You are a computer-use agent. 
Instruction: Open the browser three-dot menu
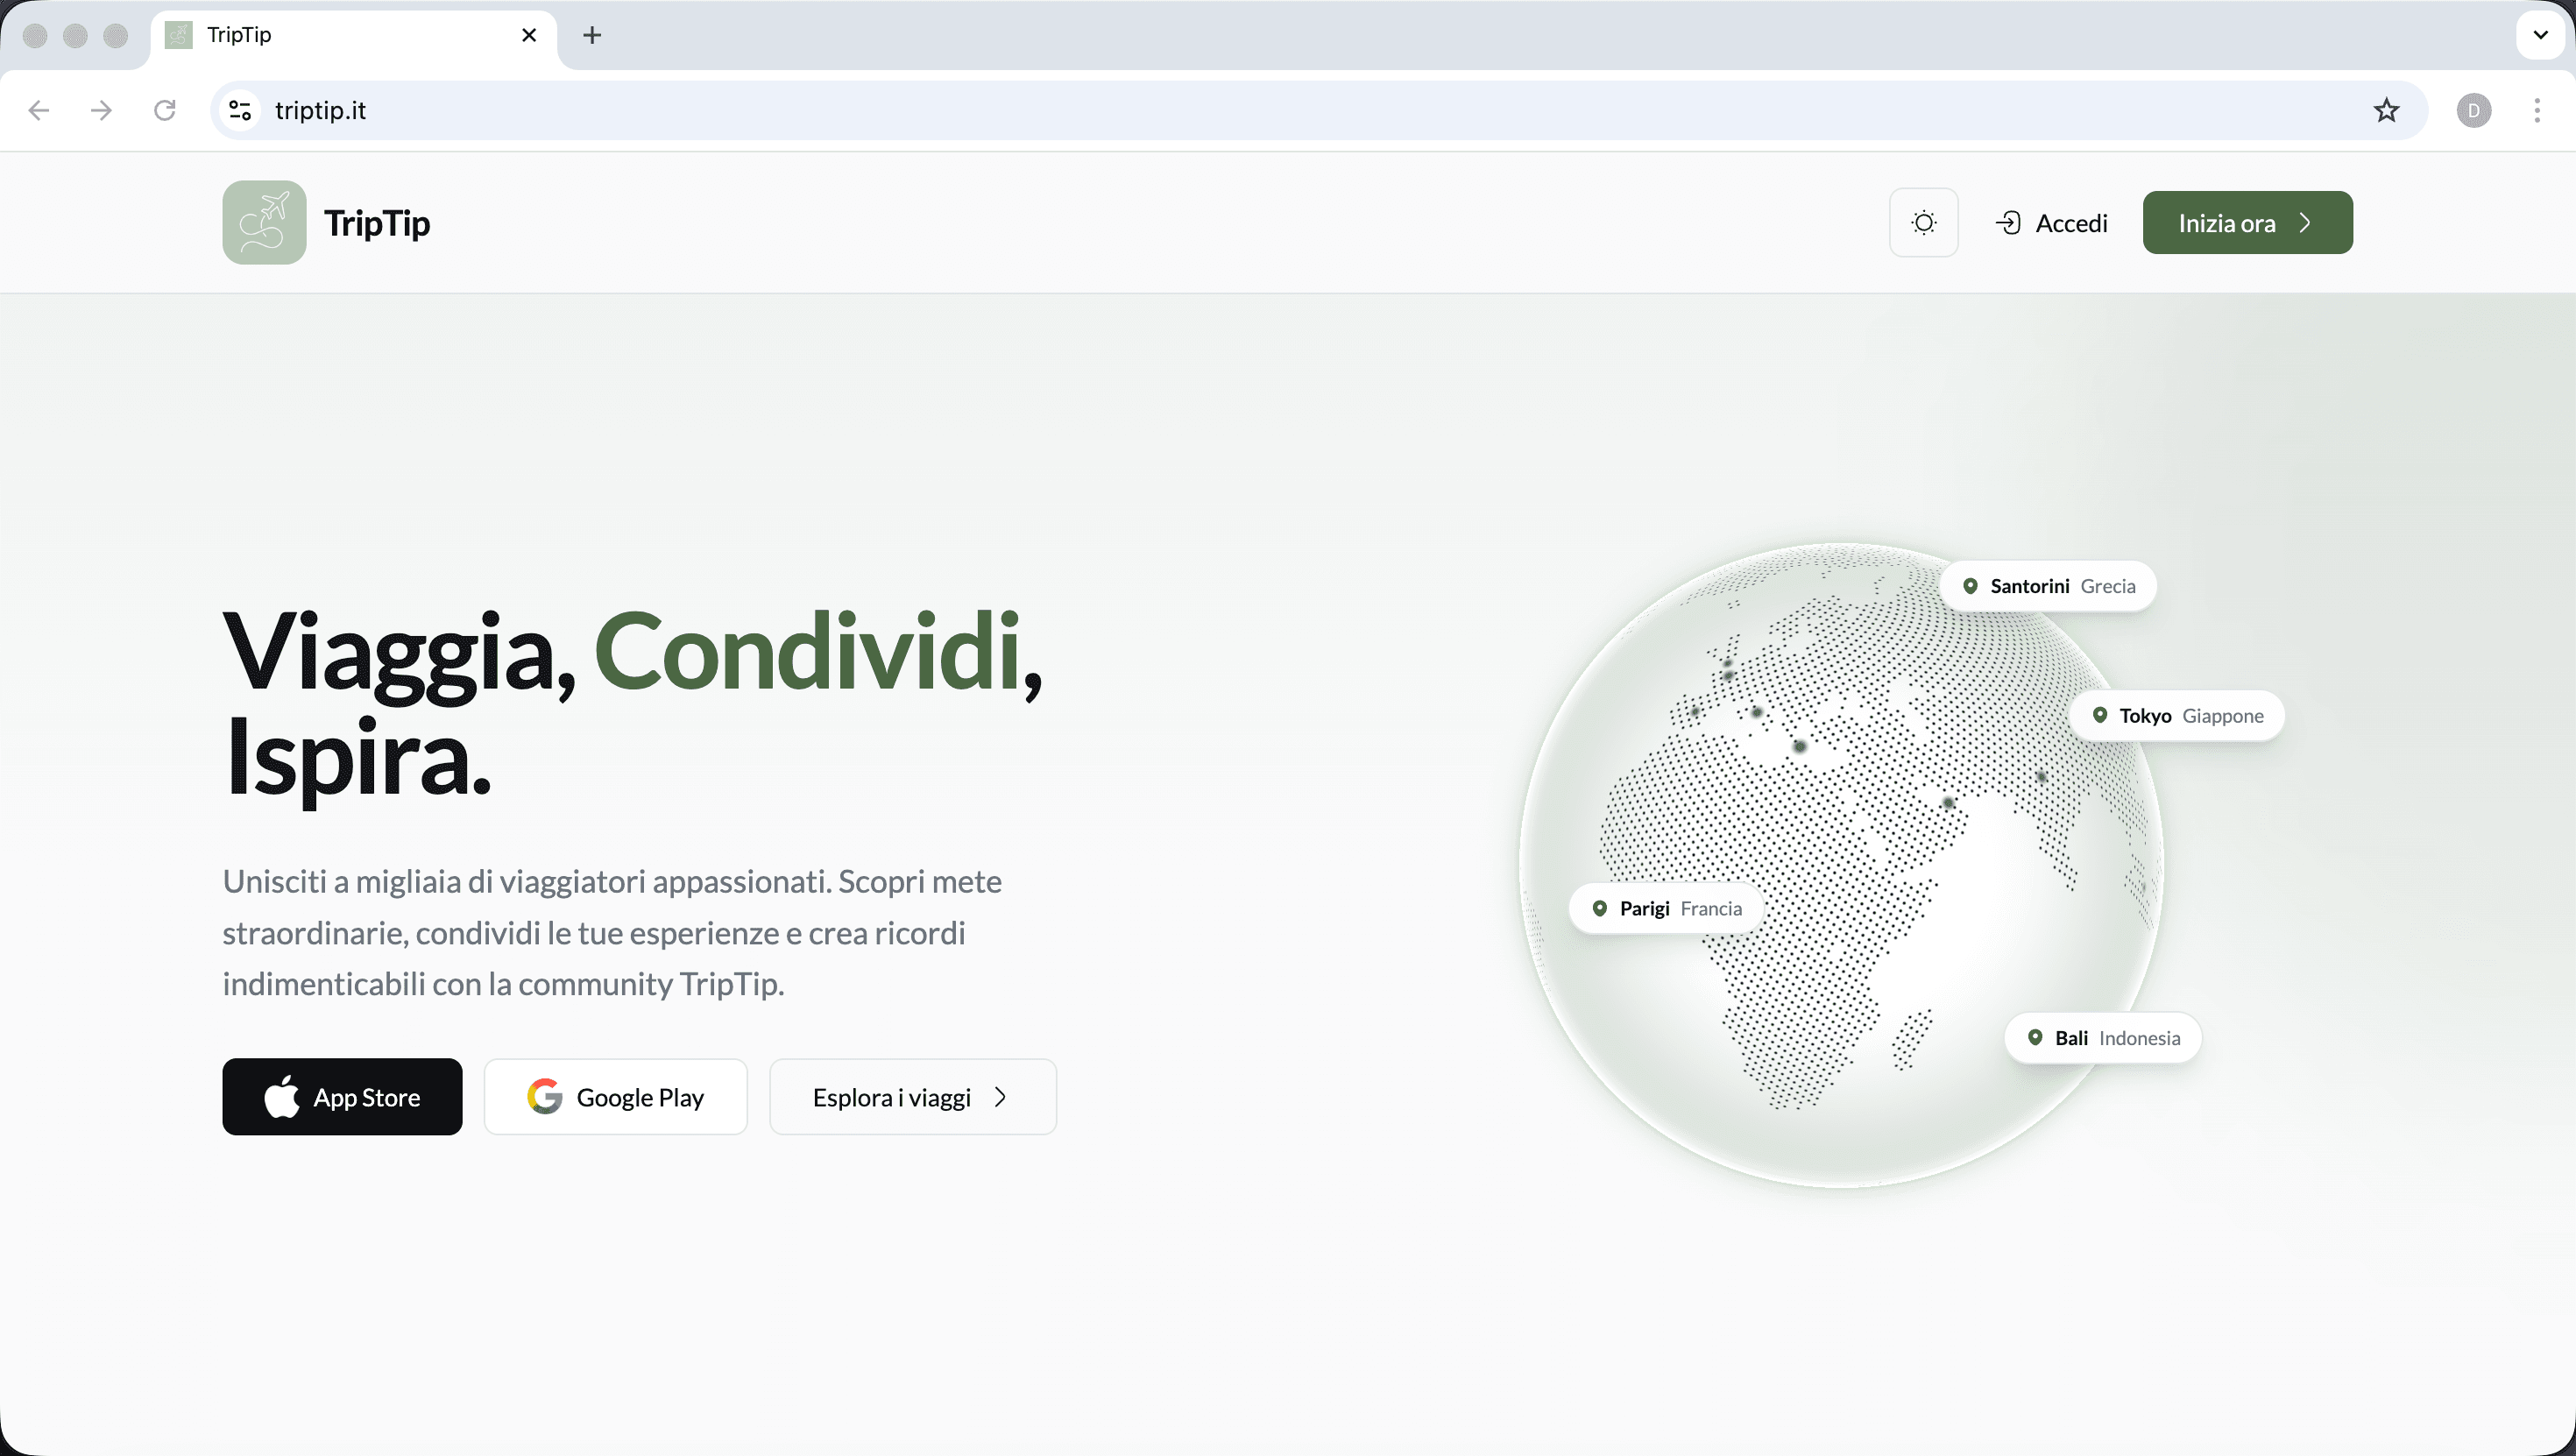click(2537, 110)
